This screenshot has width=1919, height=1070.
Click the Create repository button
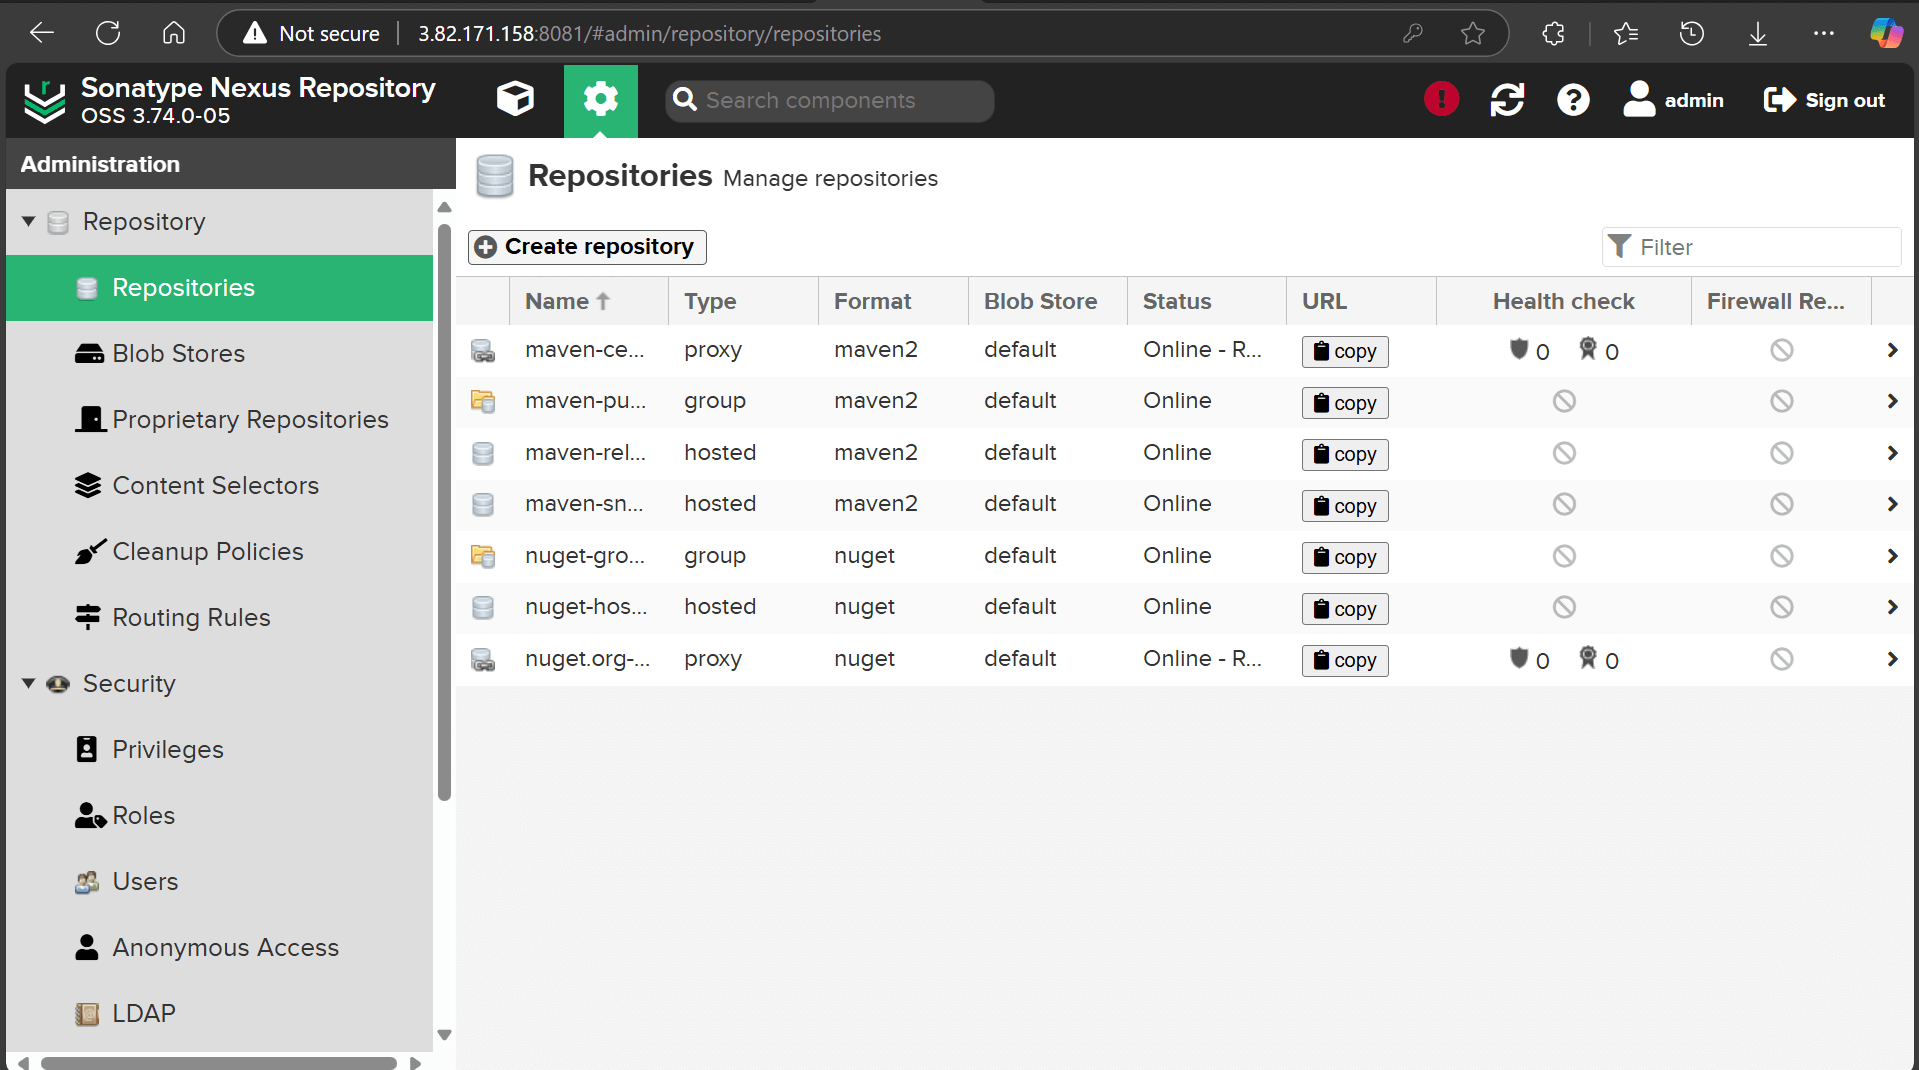[x=586, y=246]
